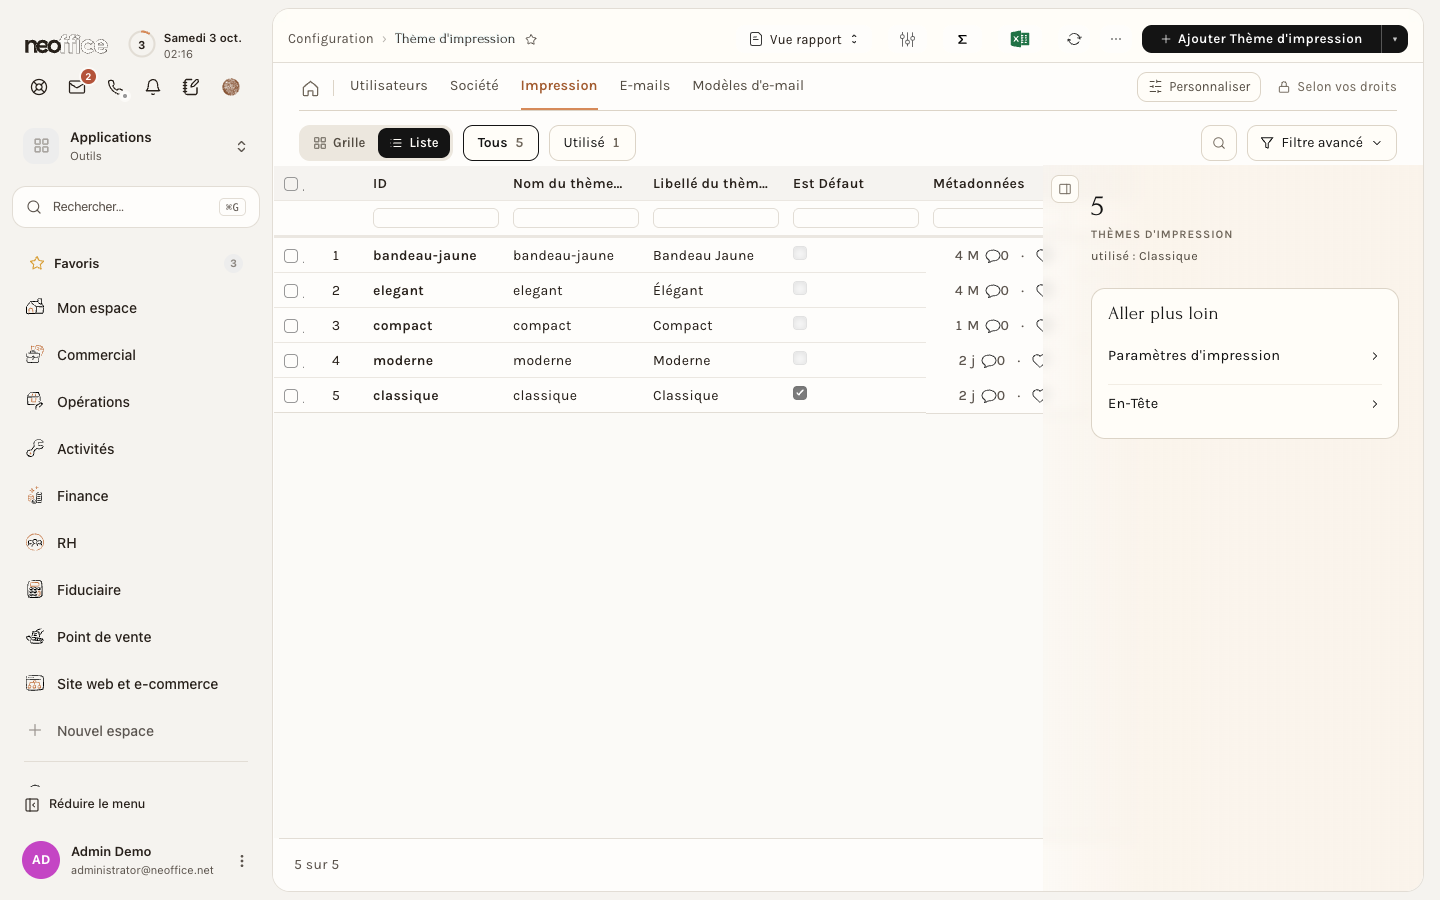Click the ID column filter field

[436, 218]
